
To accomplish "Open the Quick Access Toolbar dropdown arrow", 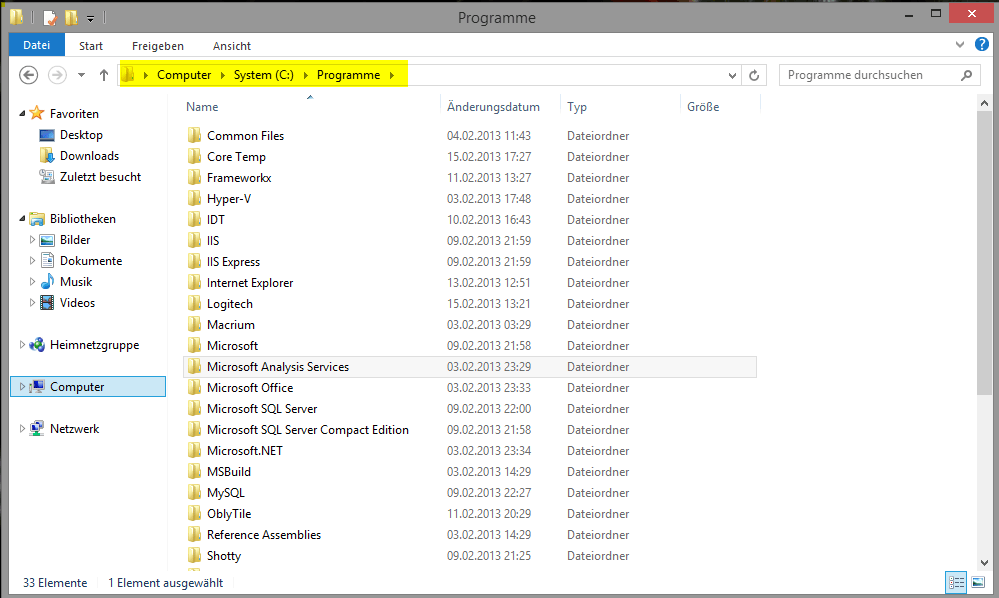I will [x=90, y=15].
